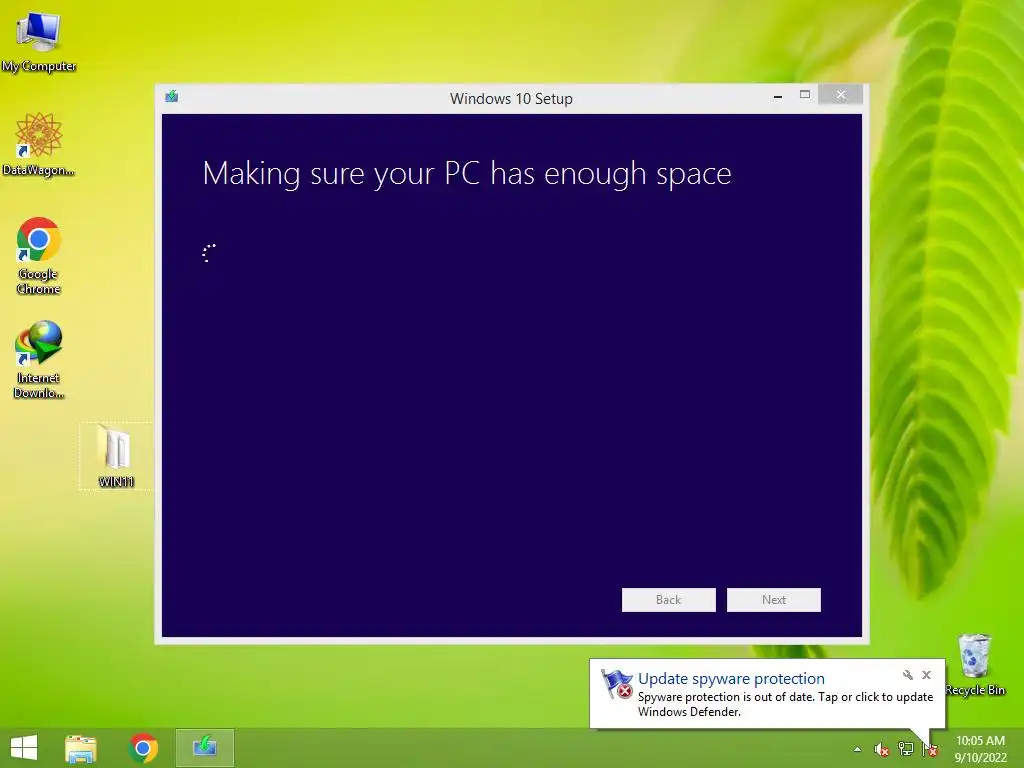Click the Windows 10 Setup taskbar item
Image resolution: width=1024 pixels, height=768 pixels.
[204, 748]
